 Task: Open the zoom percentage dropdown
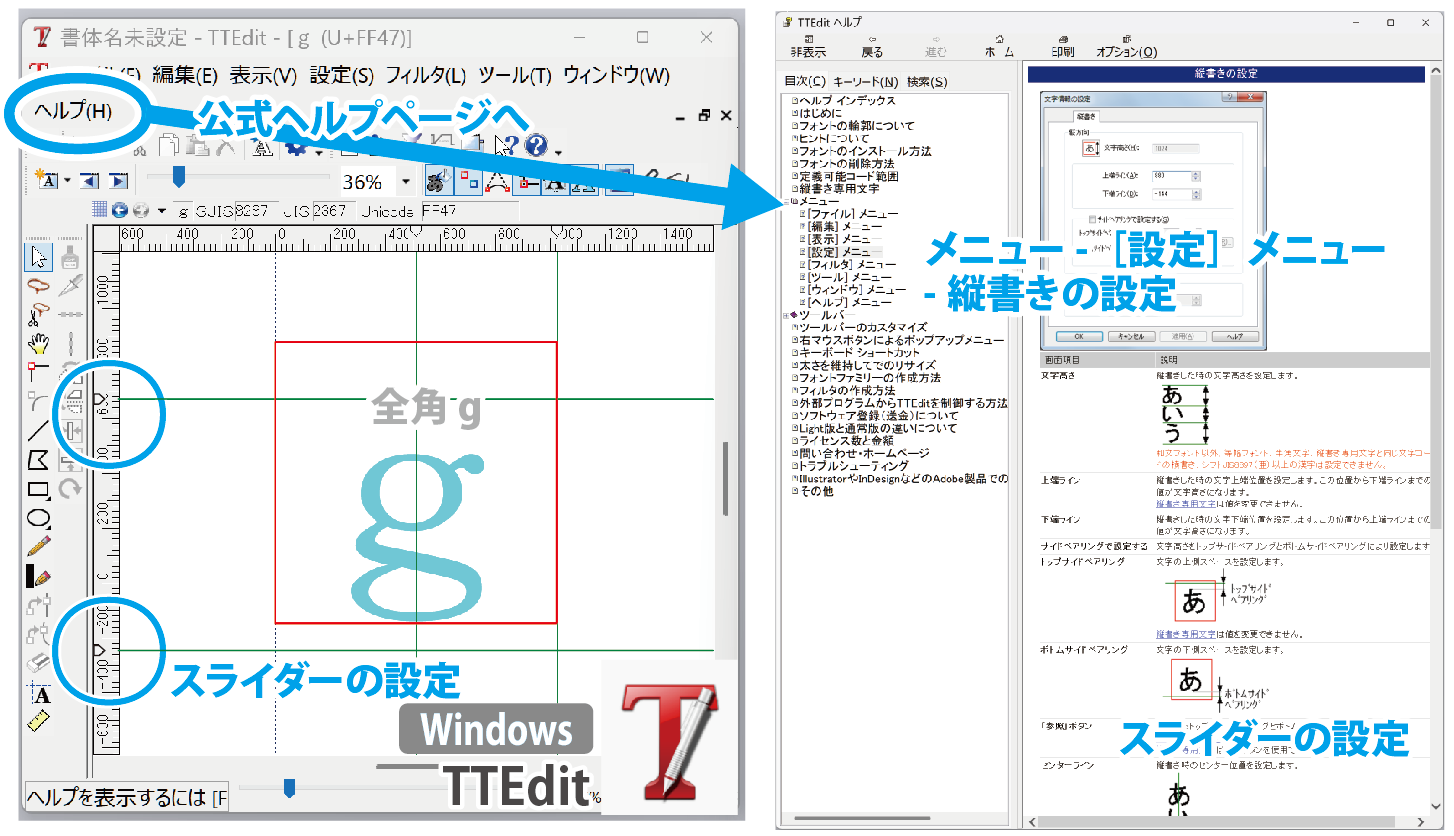405,182
